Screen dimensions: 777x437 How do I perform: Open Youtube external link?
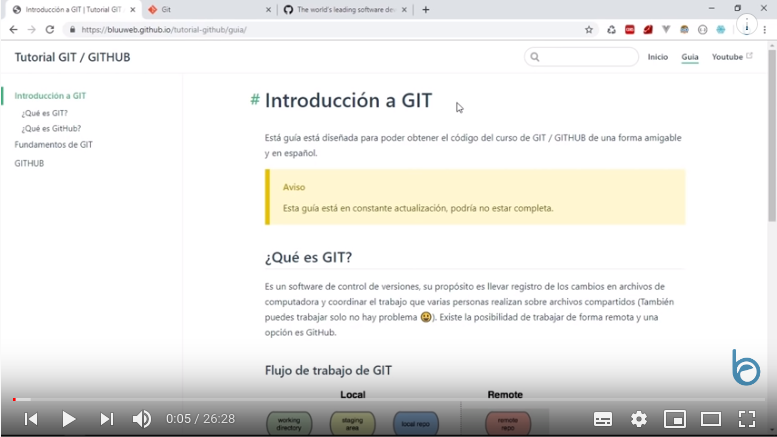coord(732,57)
